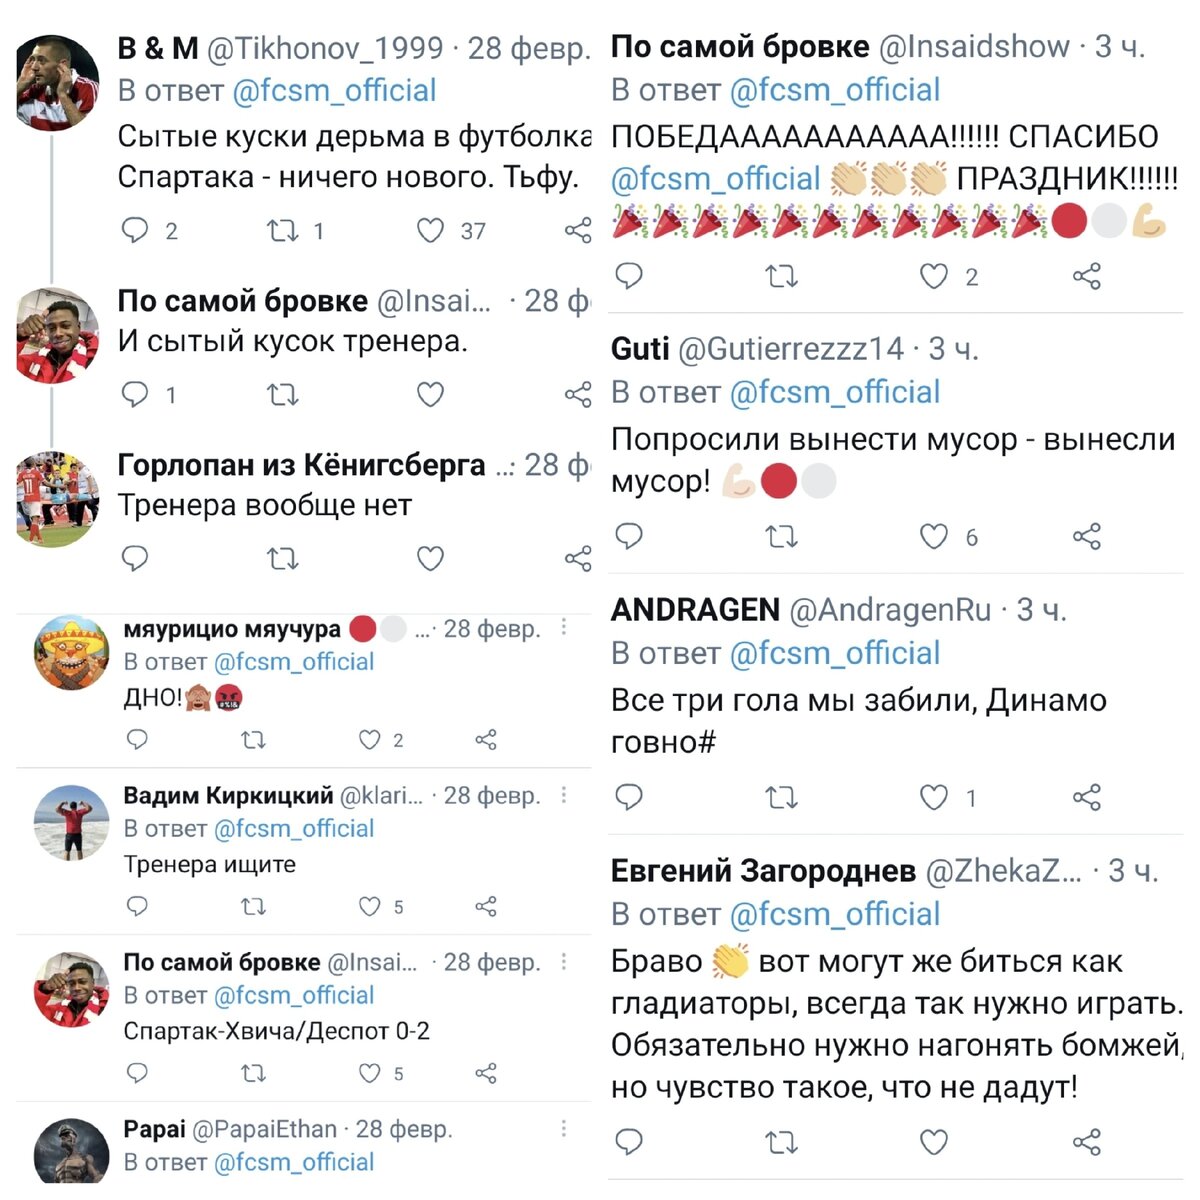
Task: Open three-dot menu on Papai tweet
Action: pos(564,1128)
